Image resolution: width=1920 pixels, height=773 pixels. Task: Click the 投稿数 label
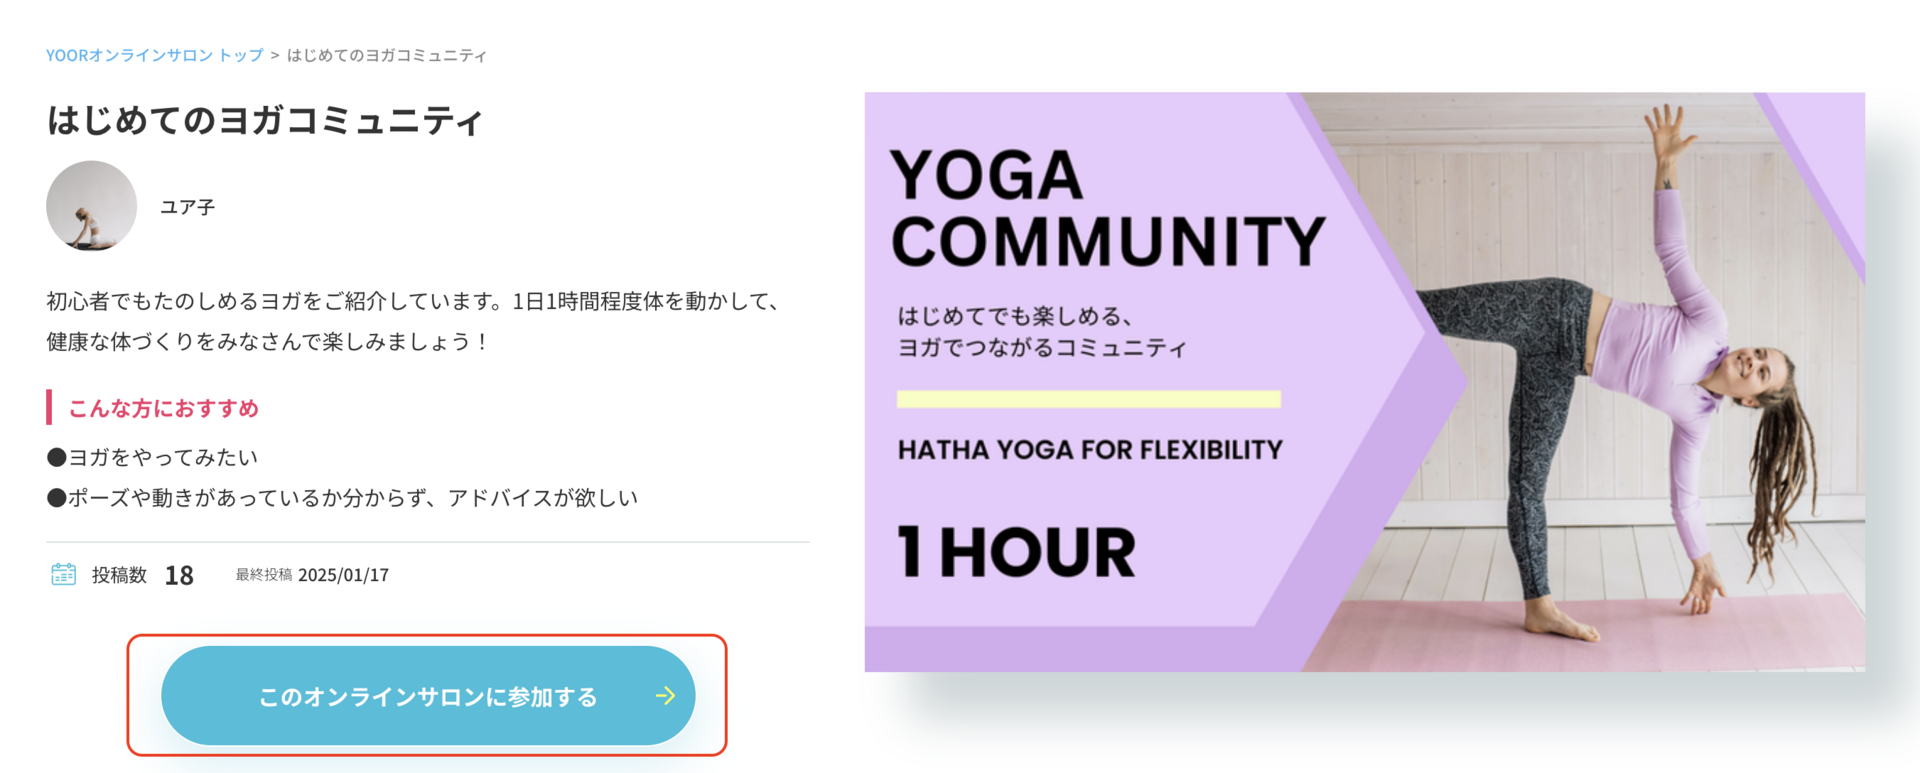click(119, 575)
